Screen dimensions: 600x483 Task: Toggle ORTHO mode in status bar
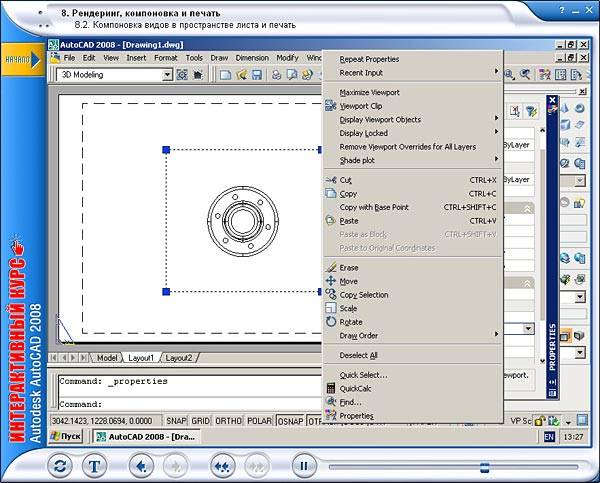click(228, 421)
